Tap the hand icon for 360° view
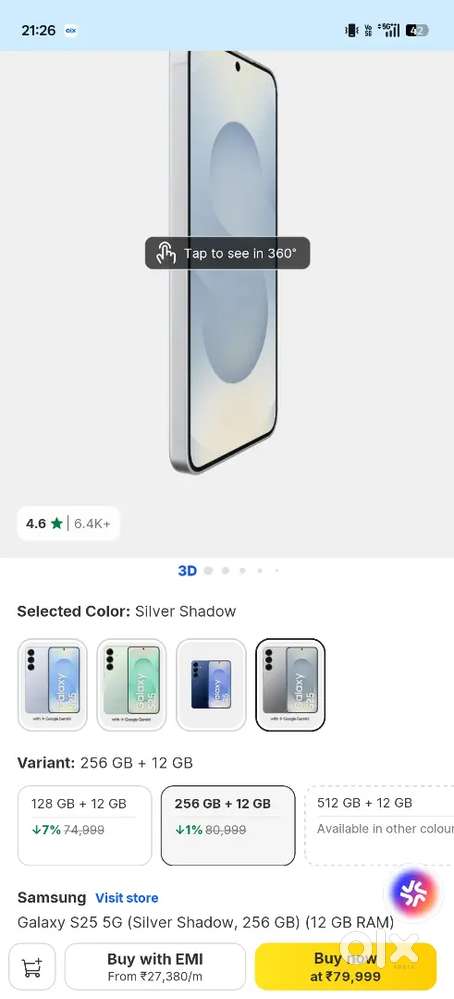This screenshot has width=454, height=999. [166, 253]
